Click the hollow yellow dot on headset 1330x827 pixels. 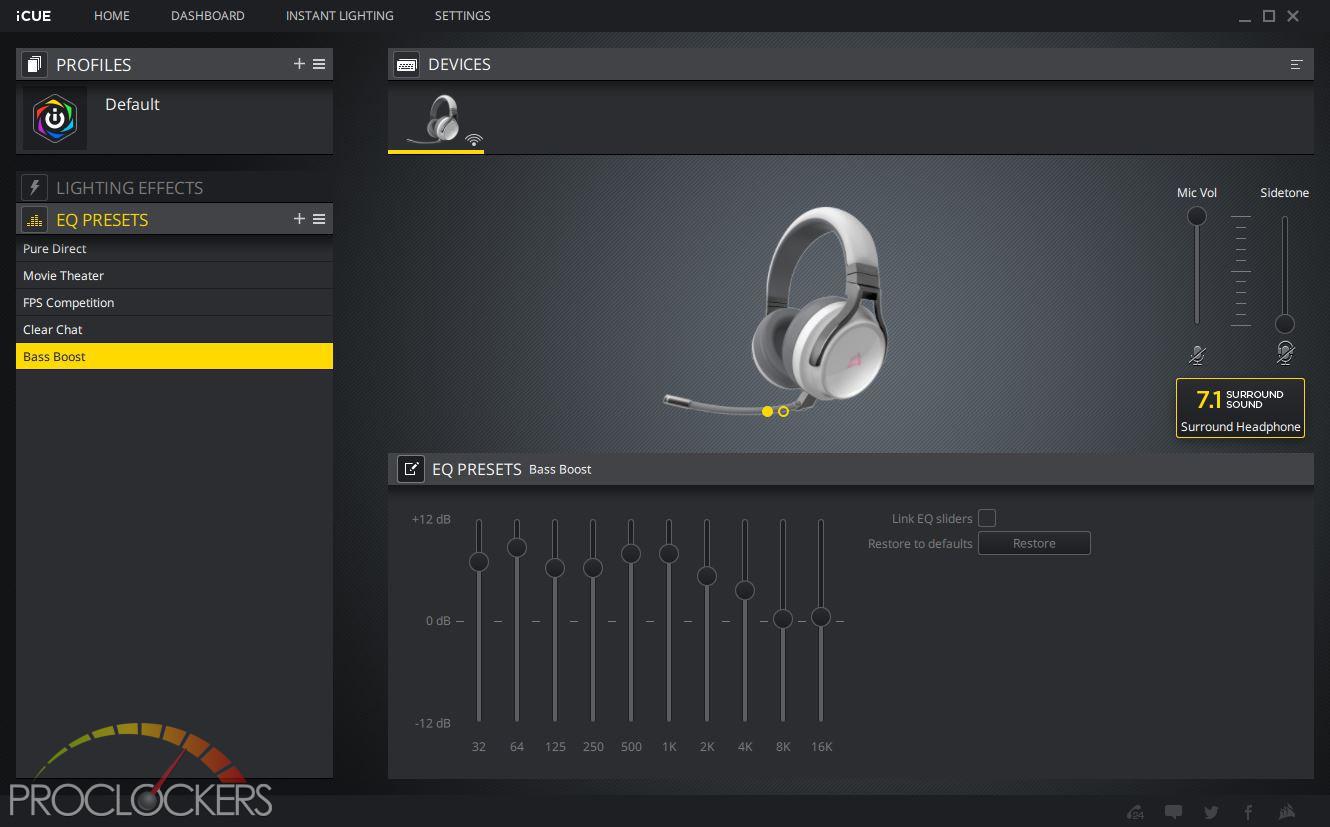pos(783,411)
